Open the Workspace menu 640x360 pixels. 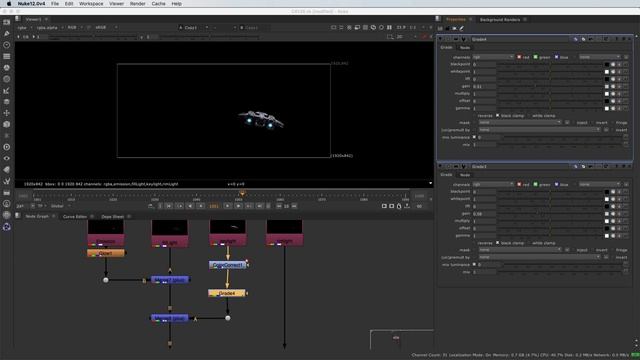[91, 4]
